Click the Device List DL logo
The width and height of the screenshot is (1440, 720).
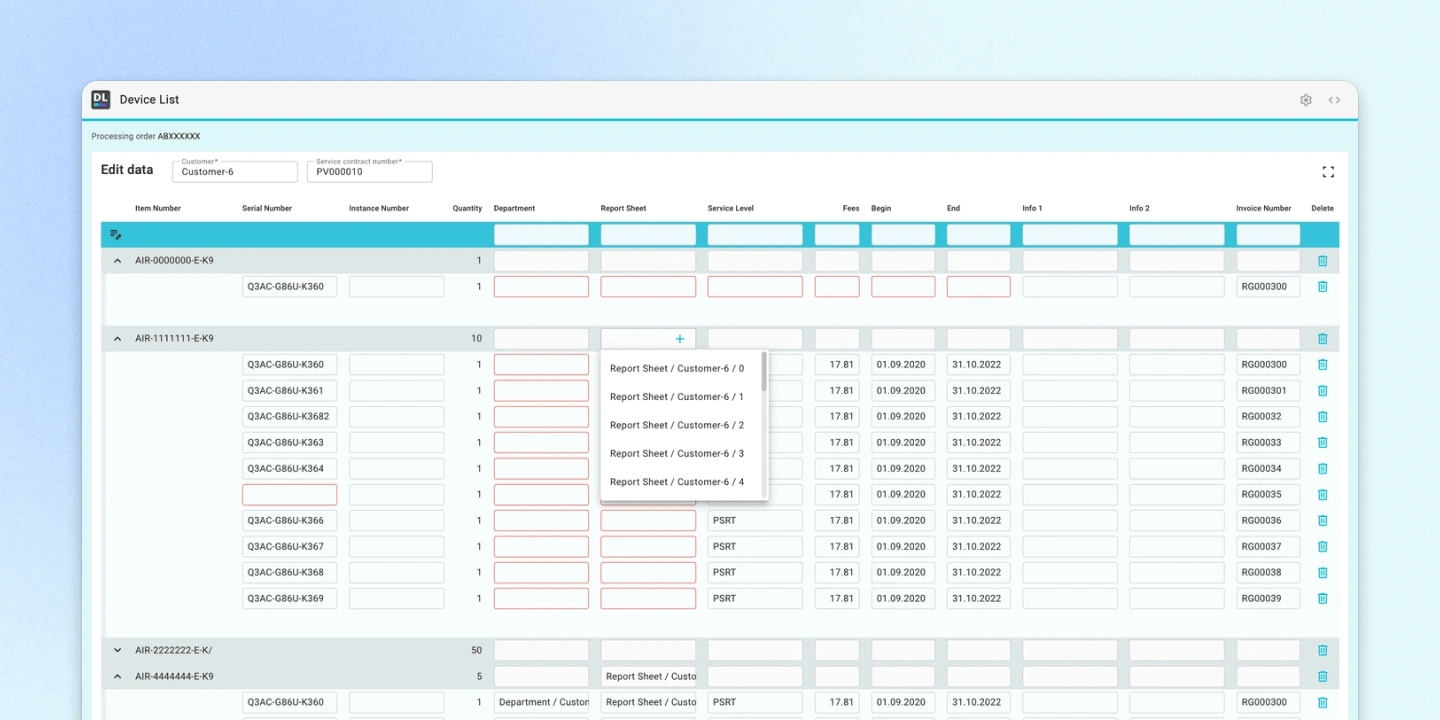(101, 99)
